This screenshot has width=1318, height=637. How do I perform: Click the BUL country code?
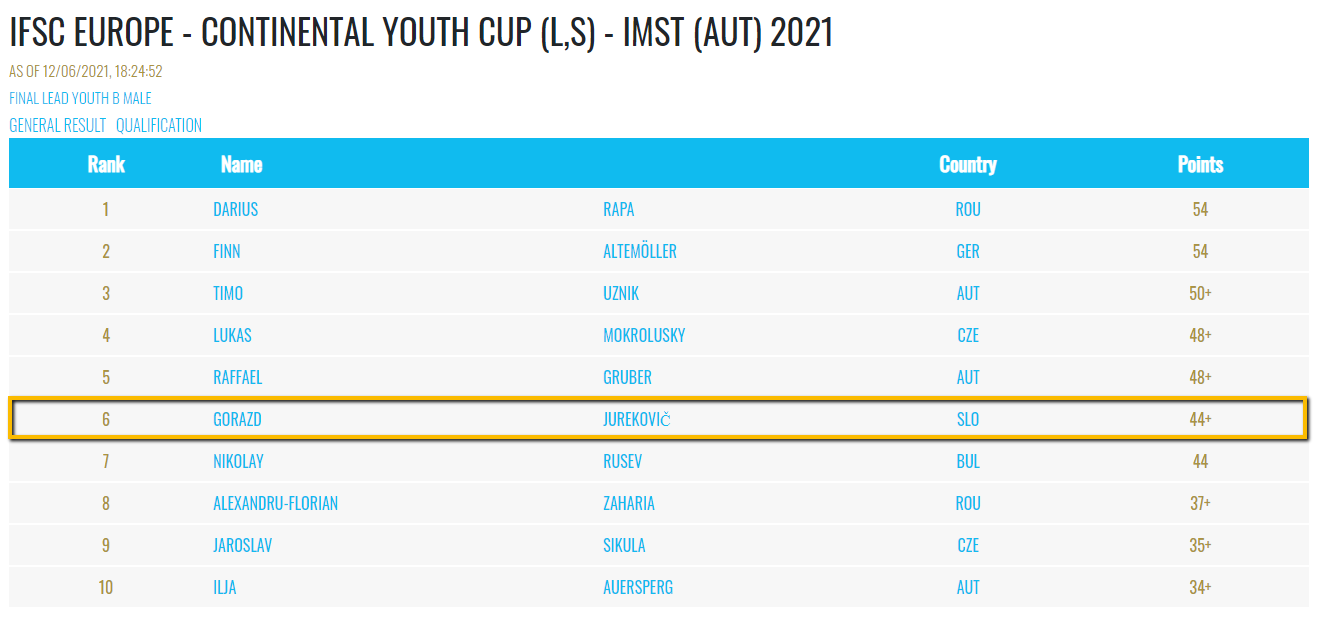point(968,461)
